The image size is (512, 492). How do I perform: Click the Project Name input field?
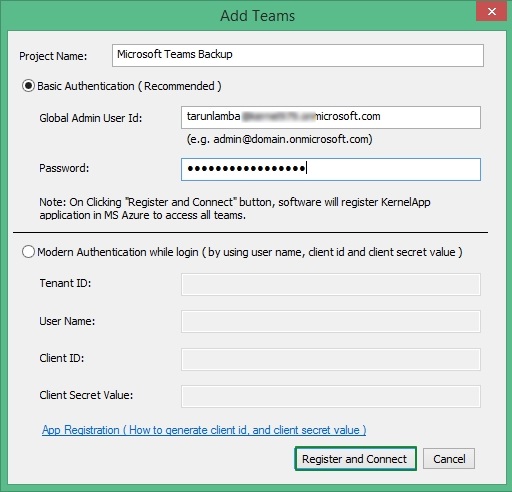click(x=298, y=55)
